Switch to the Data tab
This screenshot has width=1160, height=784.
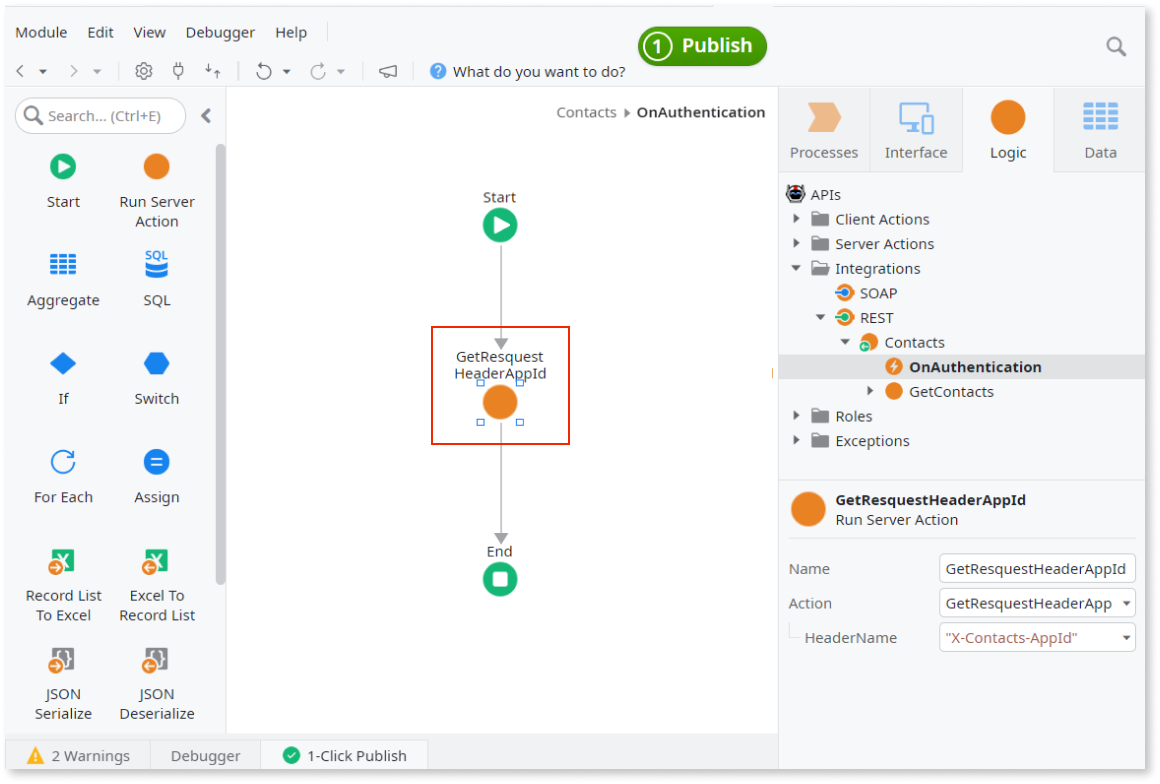tap(1100, 130)
